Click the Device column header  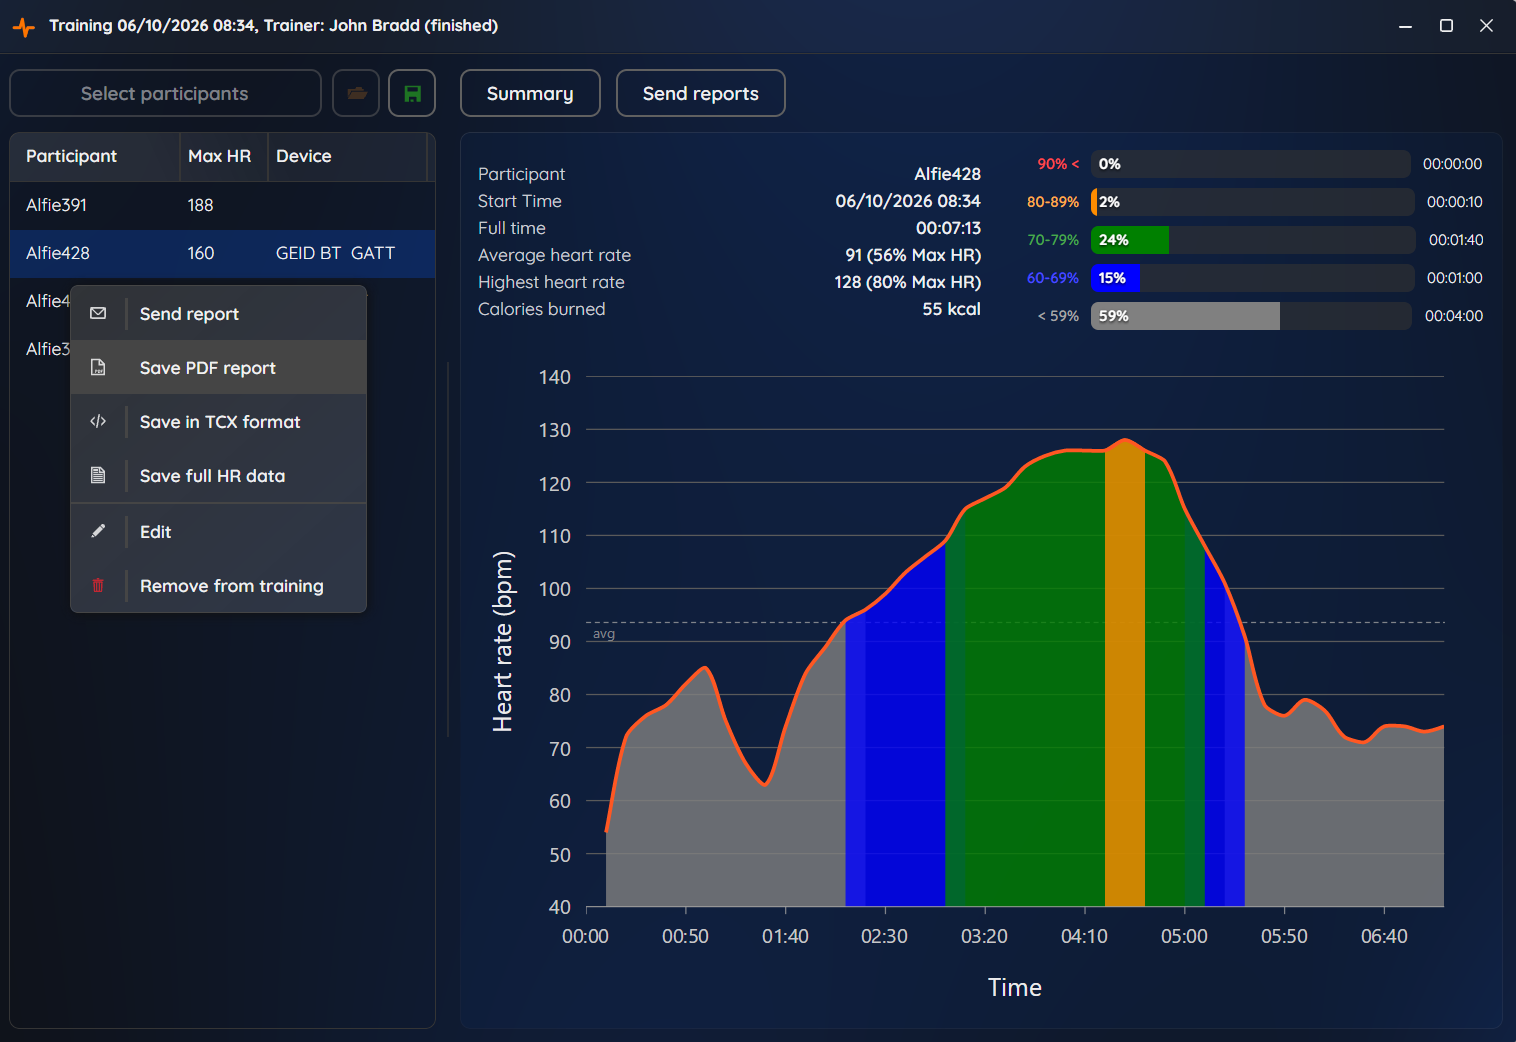tap(348, 156)
